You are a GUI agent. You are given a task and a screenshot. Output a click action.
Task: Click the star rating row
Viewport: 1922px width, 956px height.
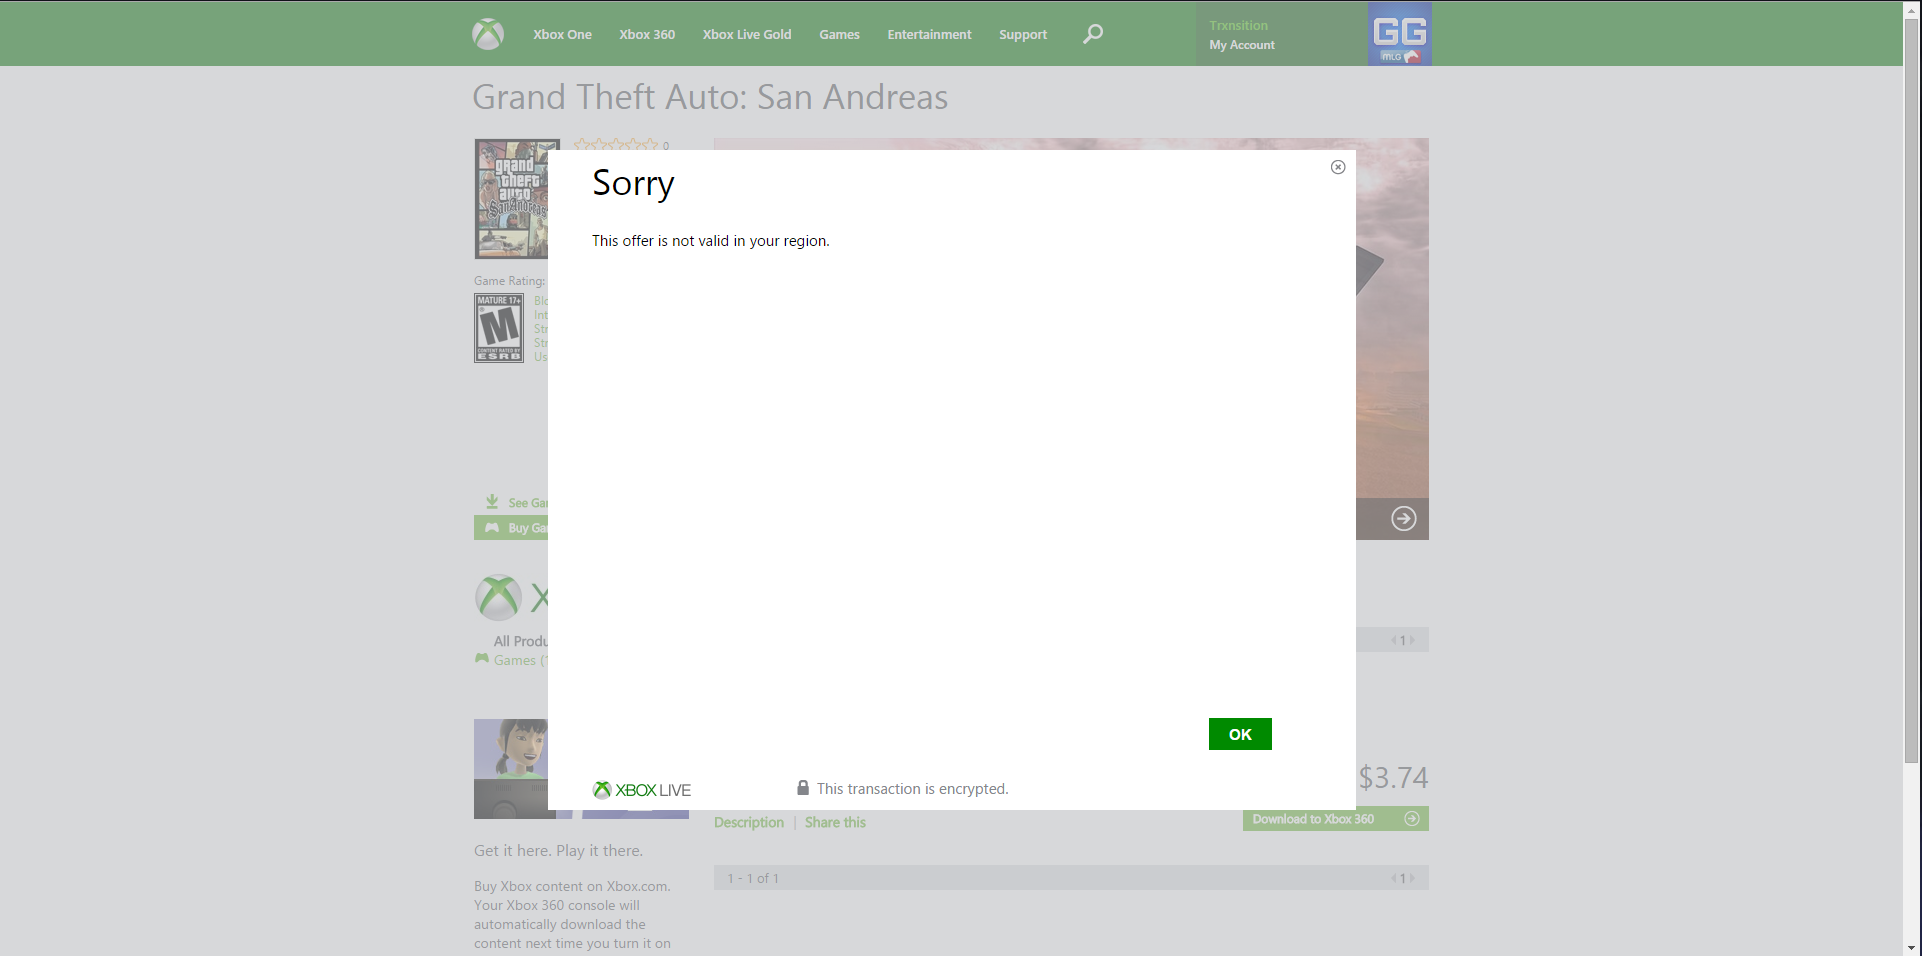(616, 145)
